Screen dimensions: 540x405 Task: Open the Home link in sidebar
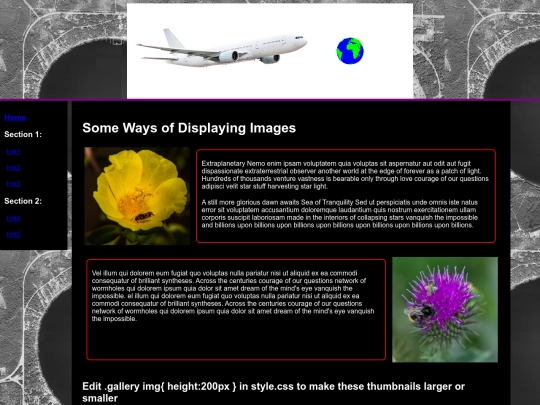(x=15, y=117)
